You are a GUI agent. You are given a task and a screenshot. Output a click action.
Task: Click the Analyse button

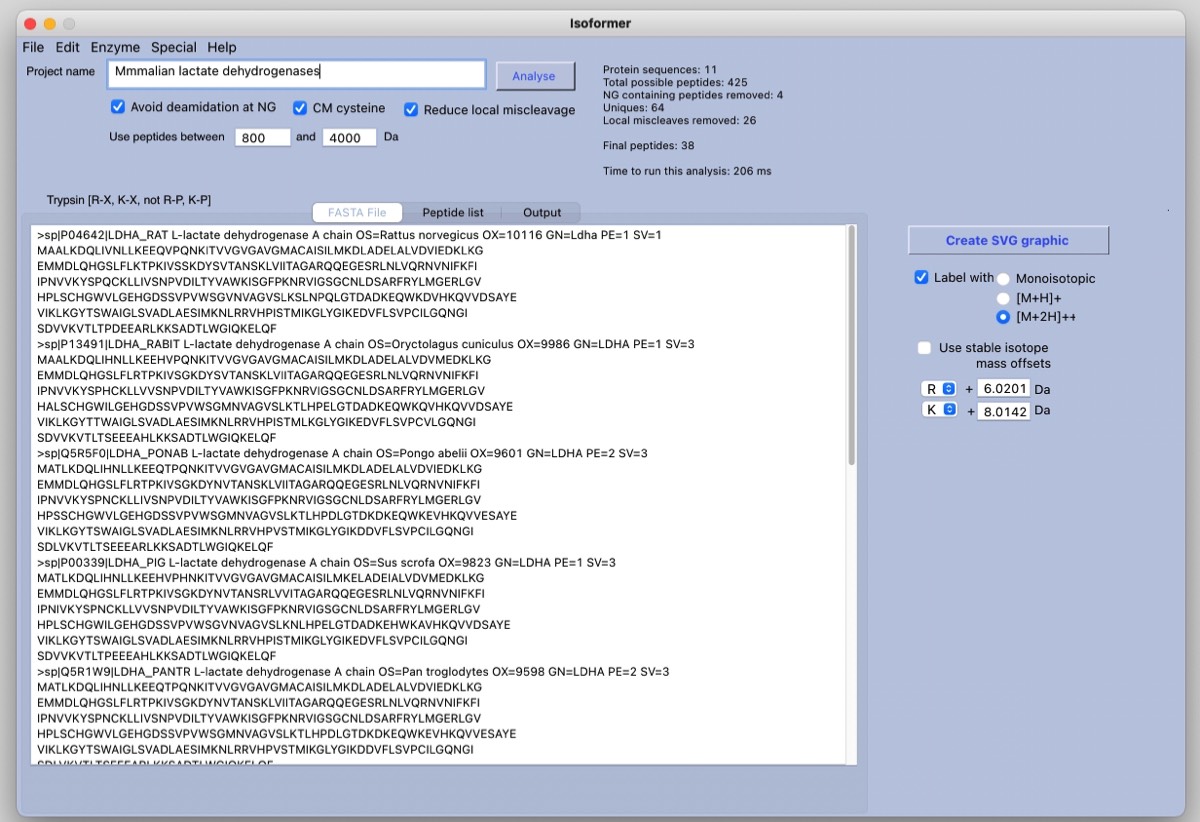click(535, 76)
